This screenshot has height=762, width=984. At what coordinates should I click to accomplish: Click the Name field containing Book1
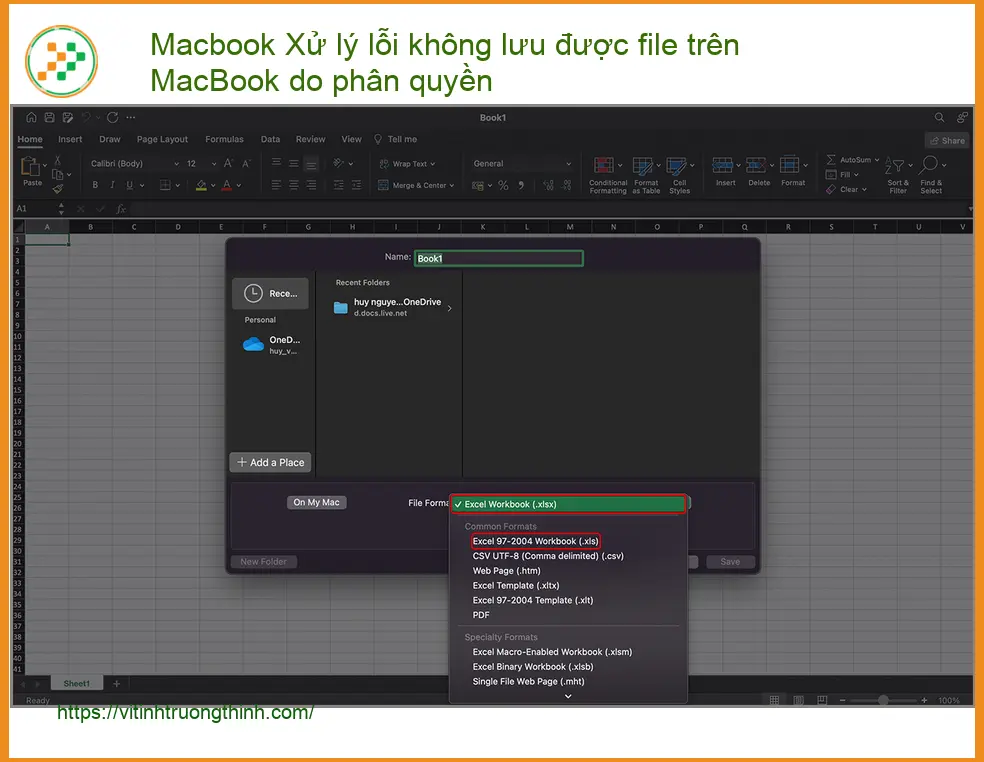pos(498,258)
